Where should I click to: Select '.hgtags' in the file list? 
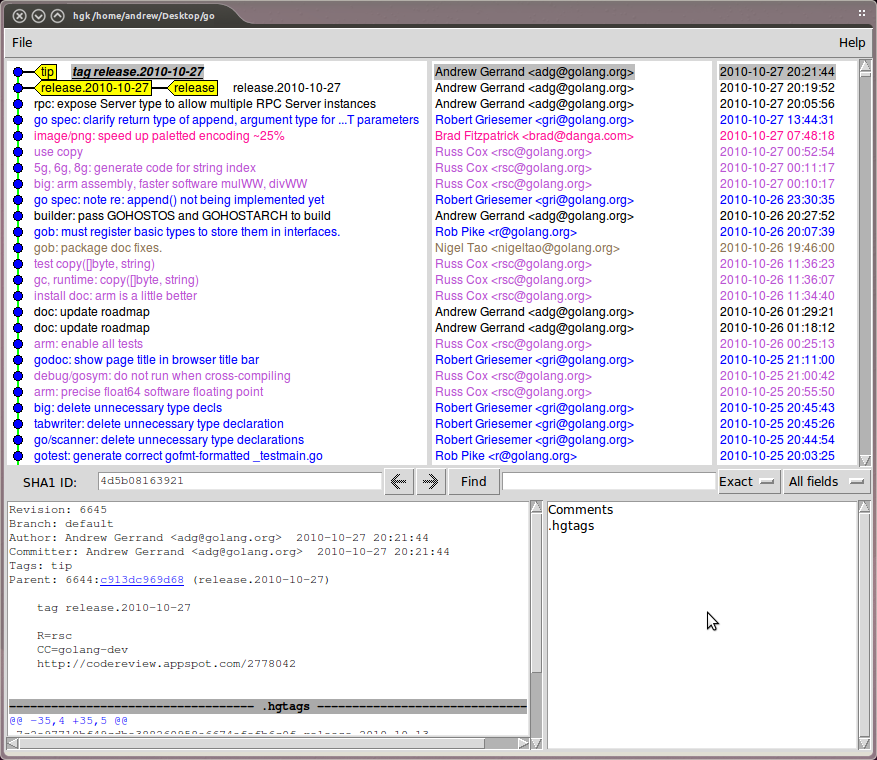tap(569, 526)
